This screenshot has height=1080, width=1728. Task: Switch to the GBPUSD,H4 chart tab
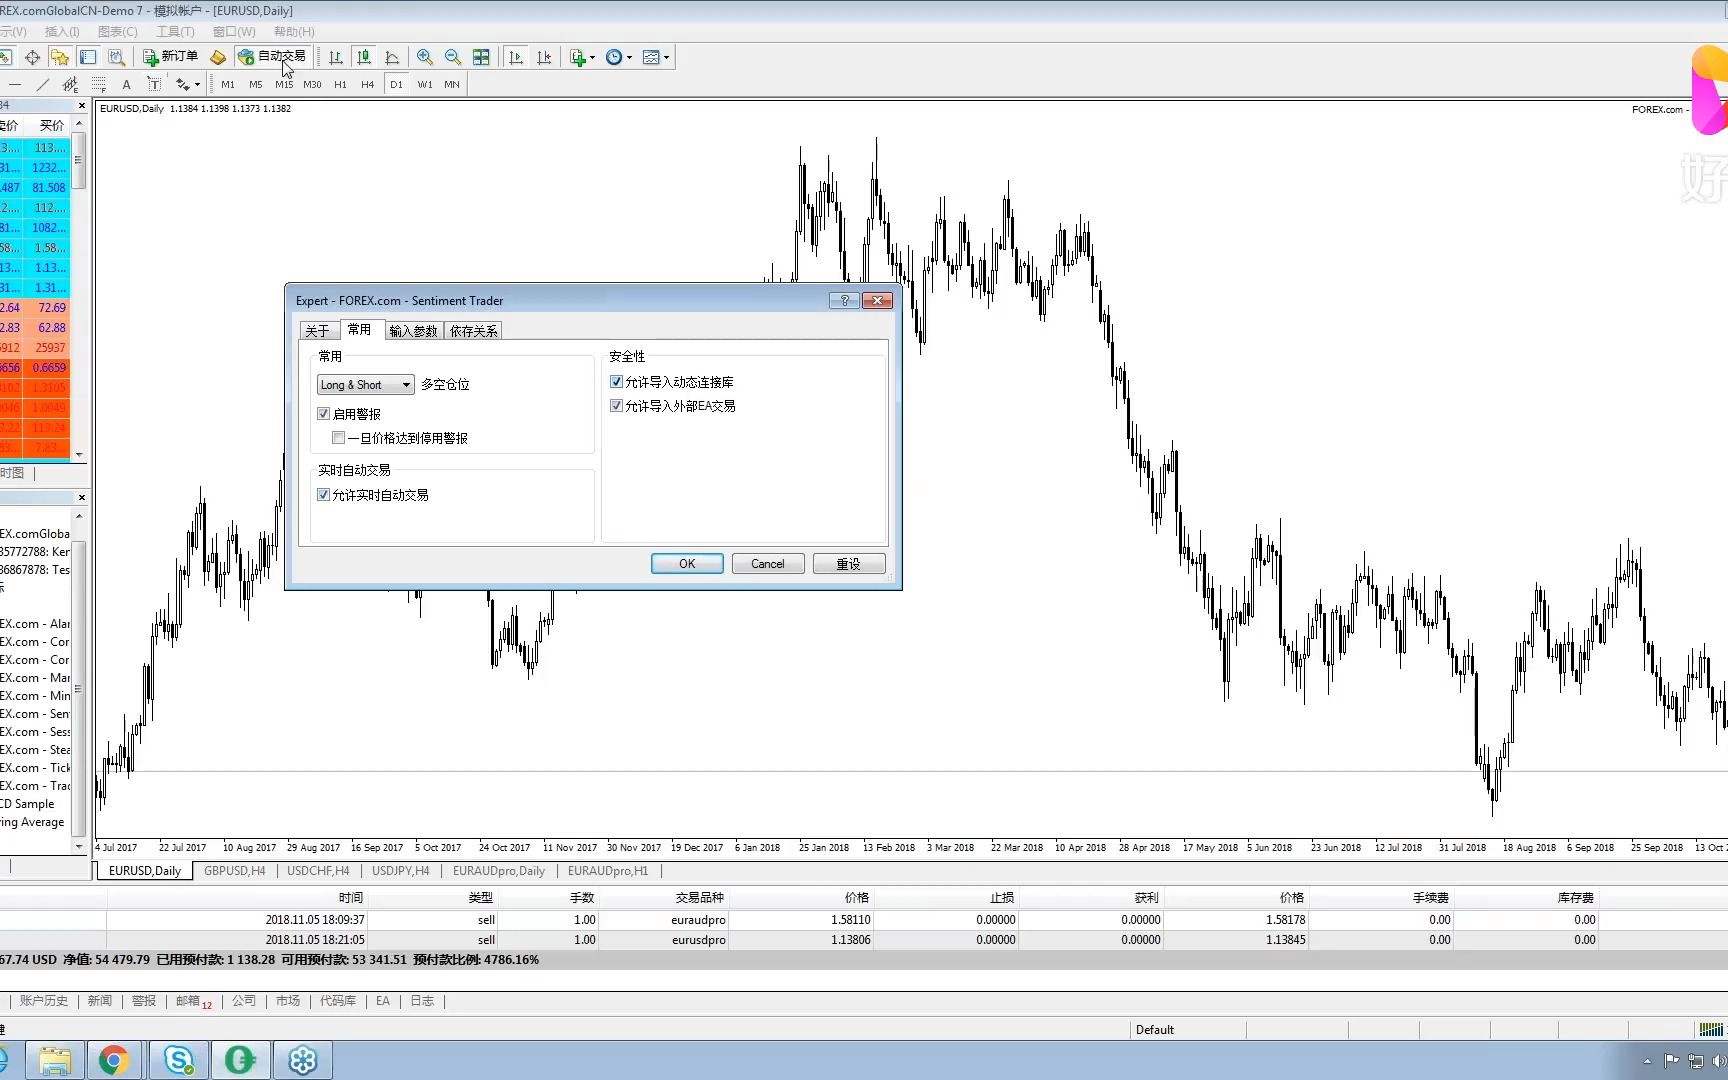pyautogui.click(x=235, y=871)
